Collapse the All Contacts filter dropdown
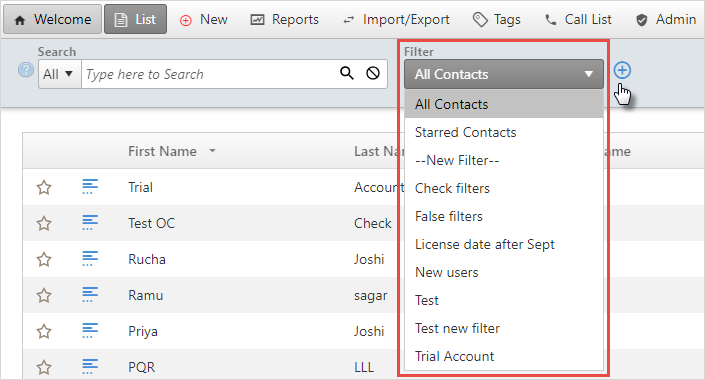 504,74
